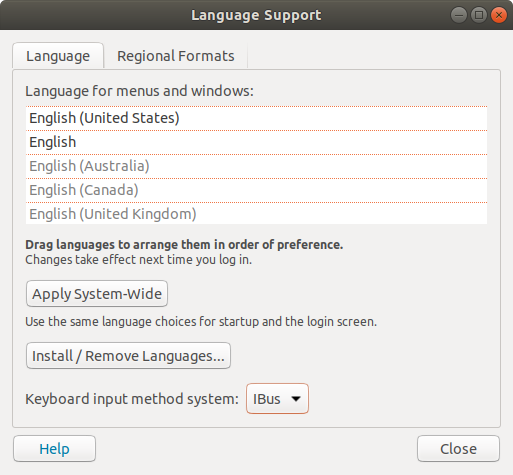Click the Keyboard input method system label
The image size is (513, 475).
132,399
